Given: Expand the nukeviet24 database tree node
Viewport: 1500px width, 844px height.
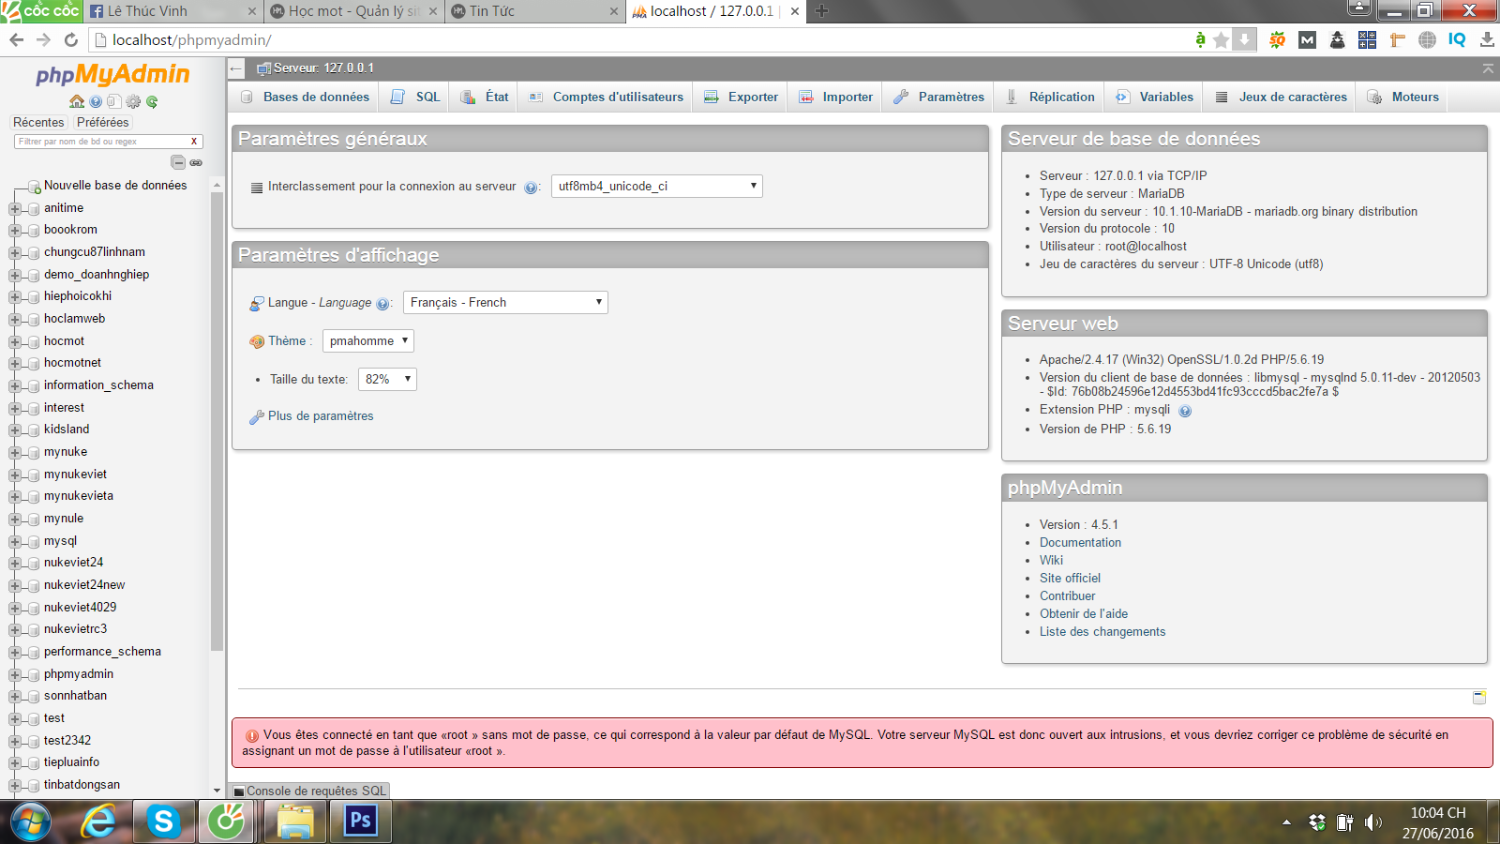Looking at the screenshot, I should point(15,564).
